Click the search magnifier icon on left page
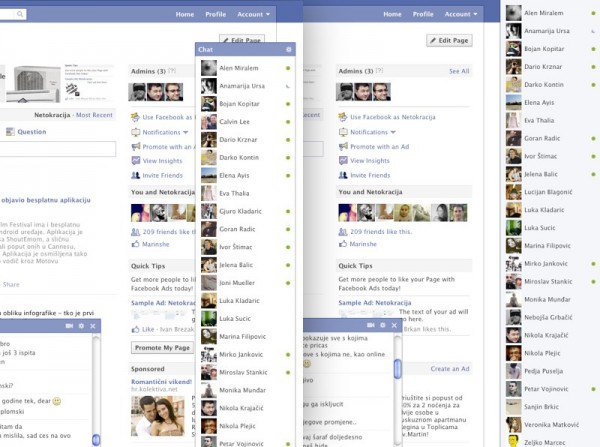The width and height of the screenshot is (600, 447). 20,14
